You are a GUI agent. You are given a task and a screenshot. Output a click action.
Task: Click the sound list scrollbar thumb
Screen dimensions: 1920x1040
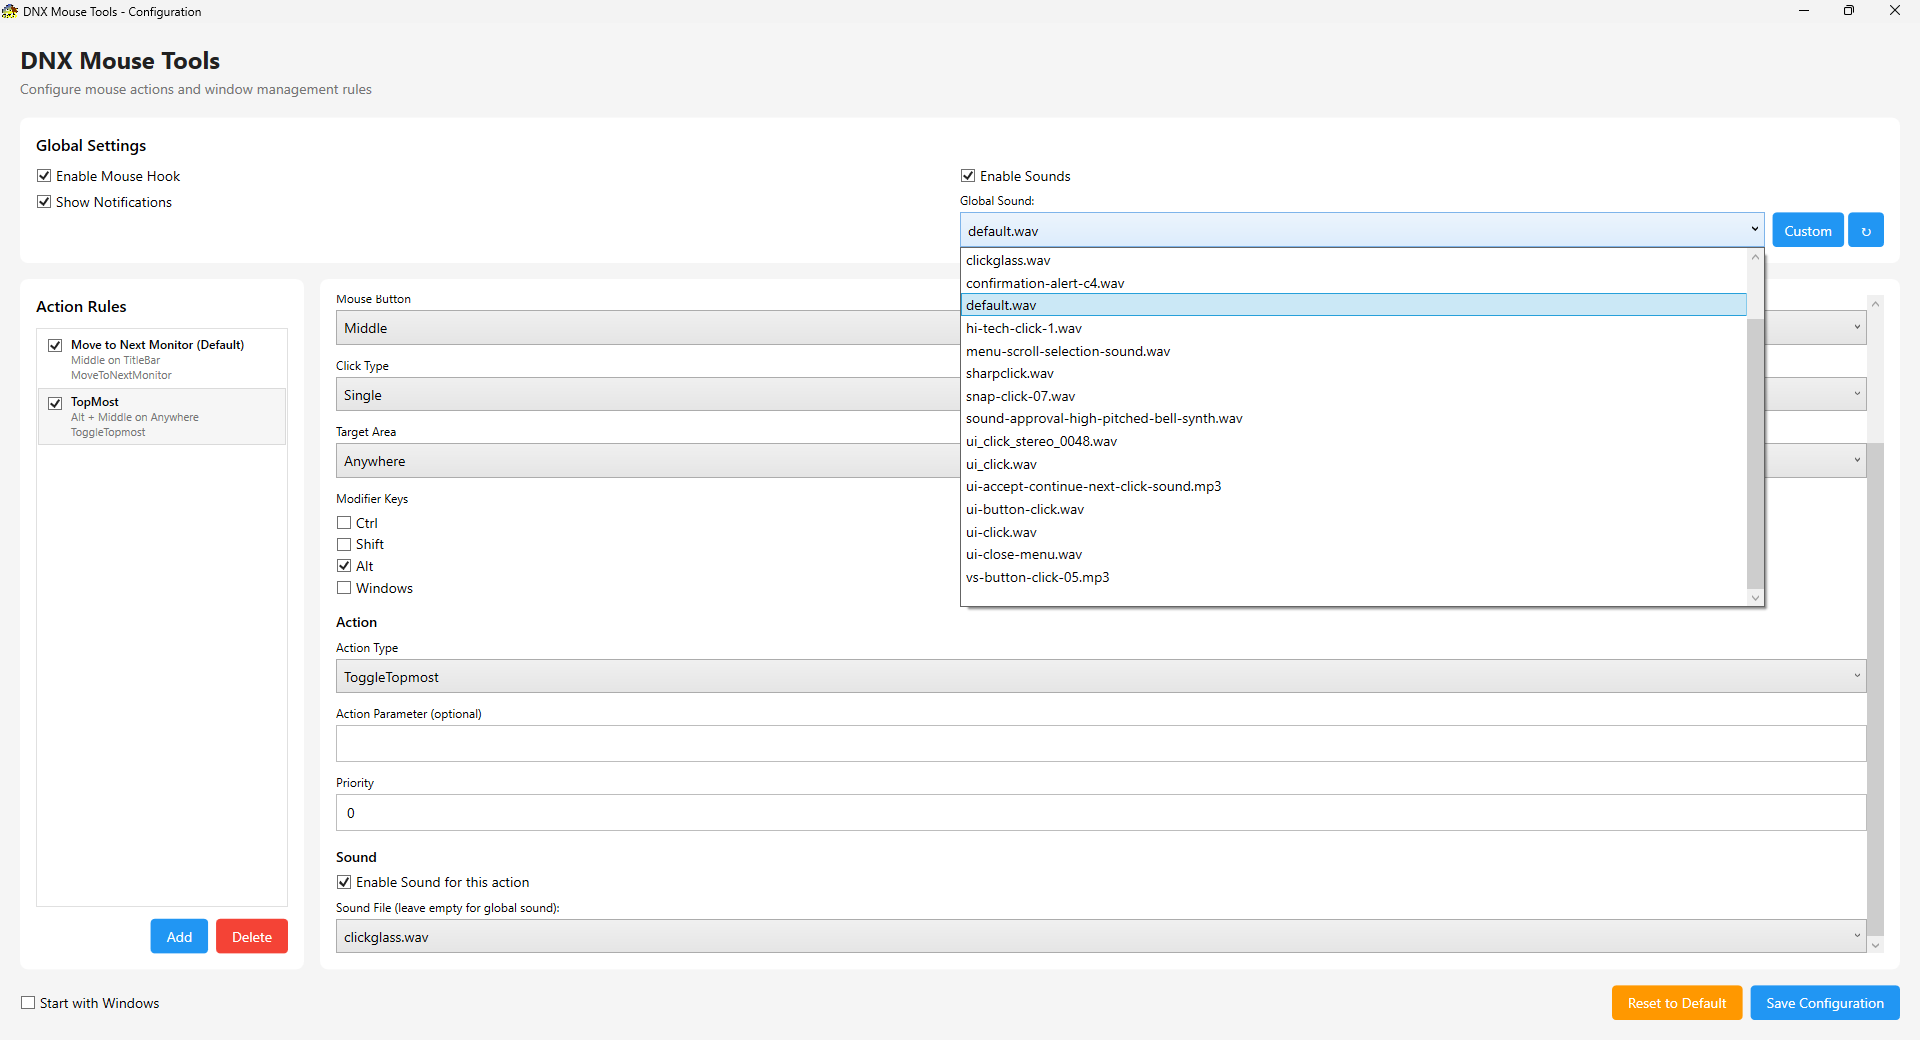click(x=1754, y=450)
